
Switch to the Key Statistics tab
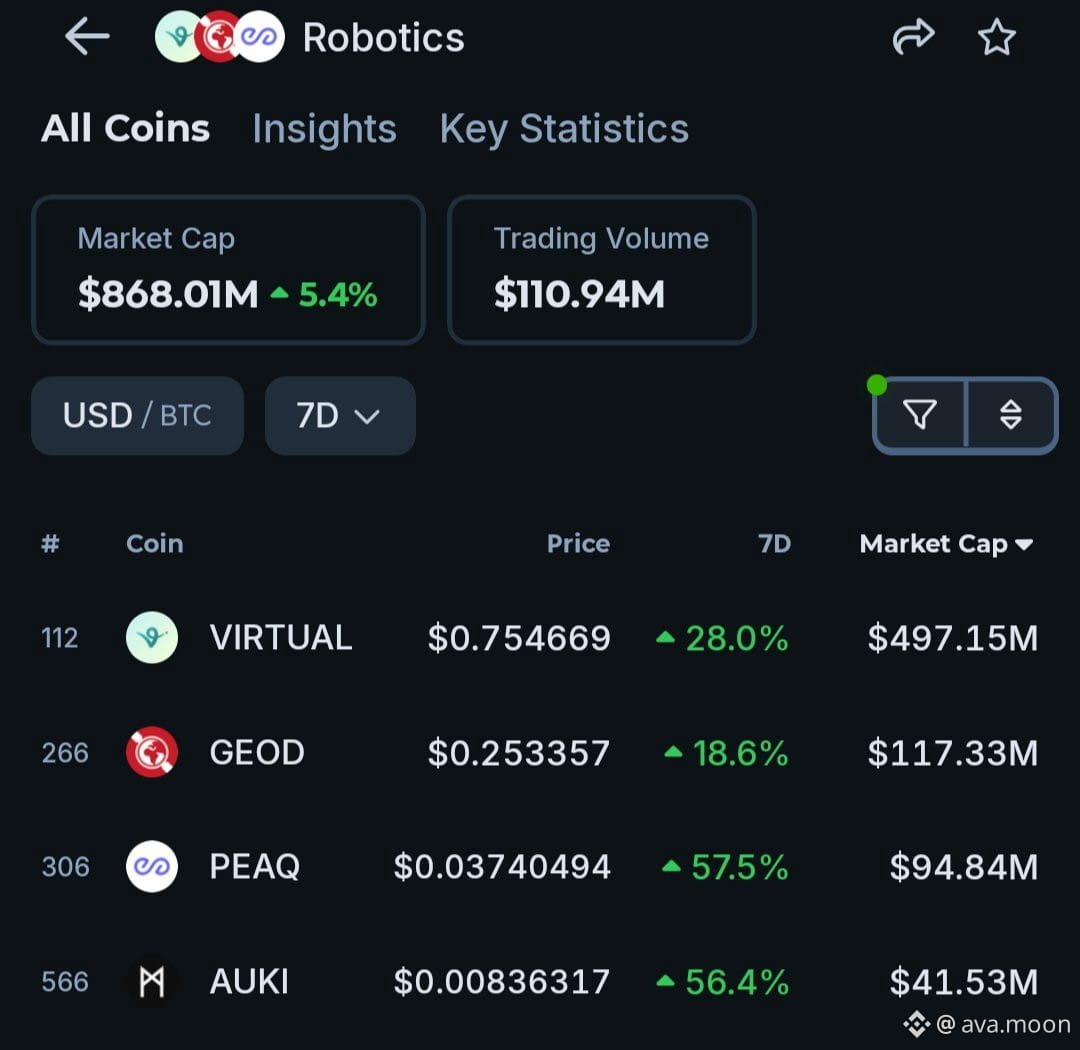564,129
